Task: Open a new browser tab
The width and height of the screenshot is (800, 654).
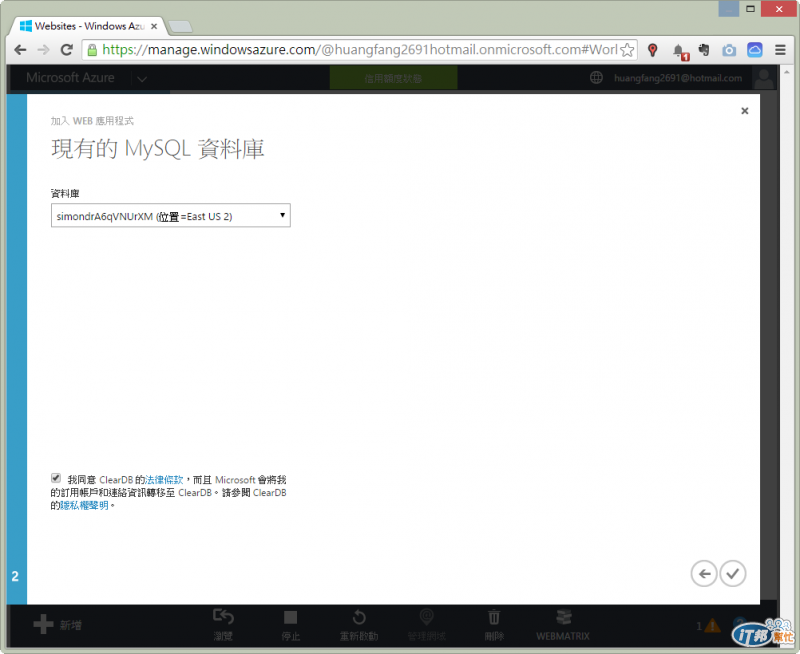Action: 180,27
